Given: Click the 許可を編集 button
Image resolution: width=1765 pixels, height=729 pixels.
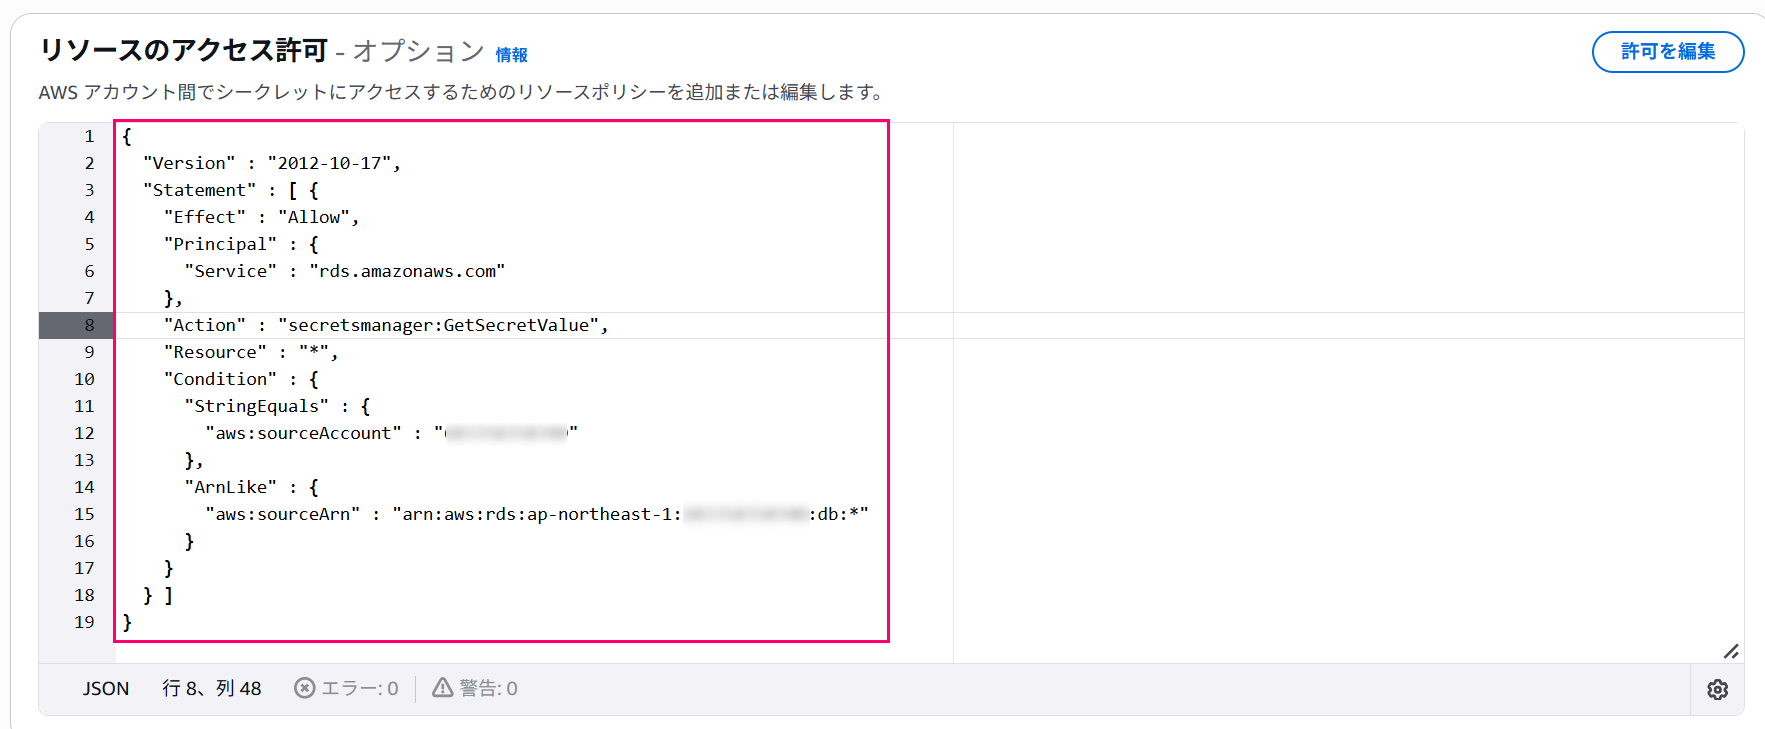Looking at the screenshot, I should 1668,51.
